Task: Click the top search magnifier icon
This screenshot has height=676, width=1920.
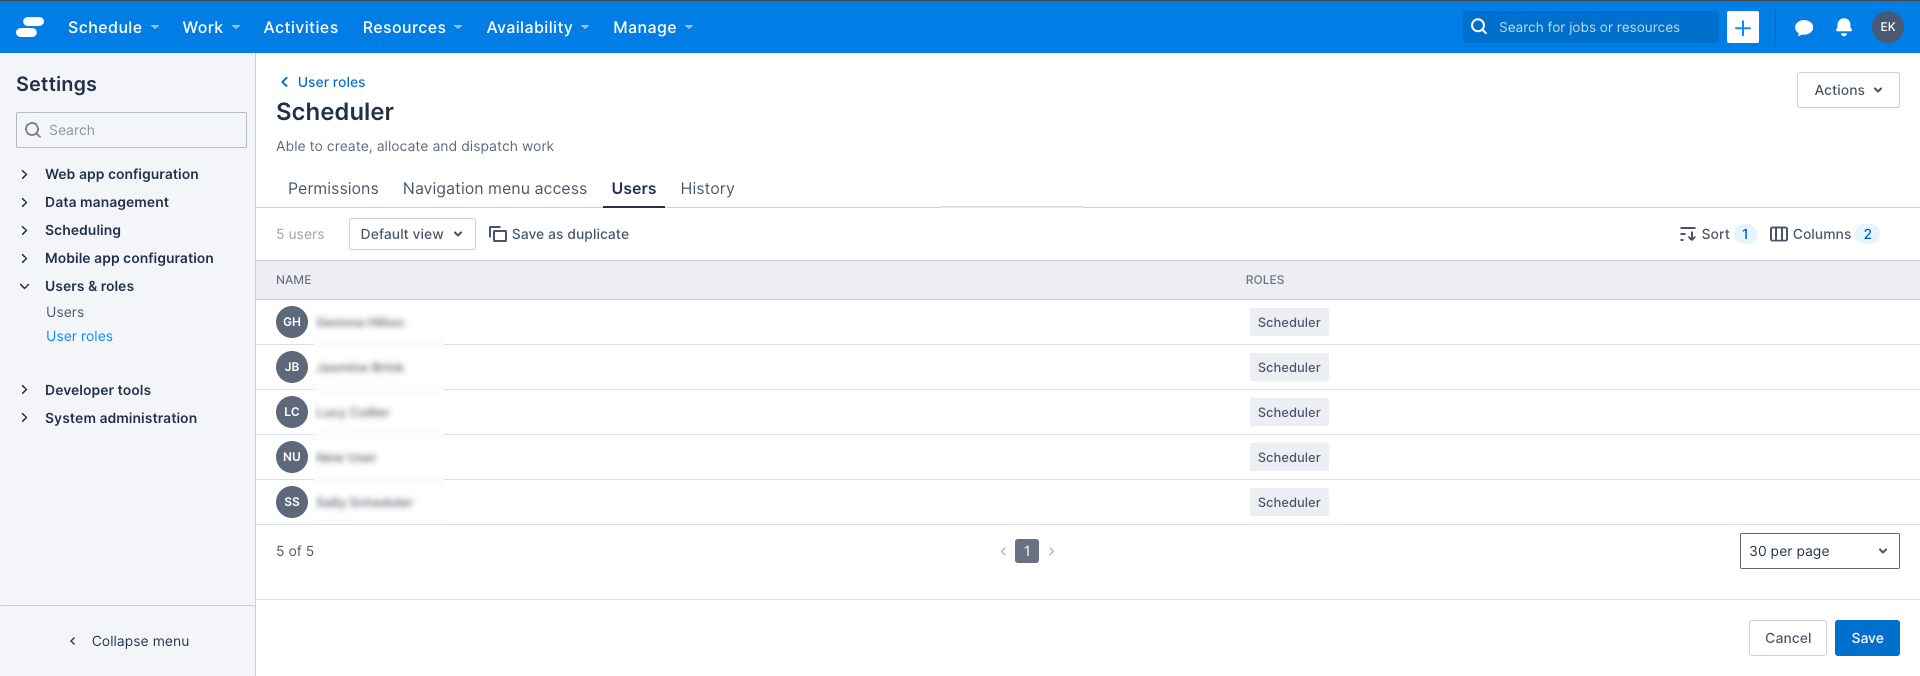Action: click(x=1479, y=27)
